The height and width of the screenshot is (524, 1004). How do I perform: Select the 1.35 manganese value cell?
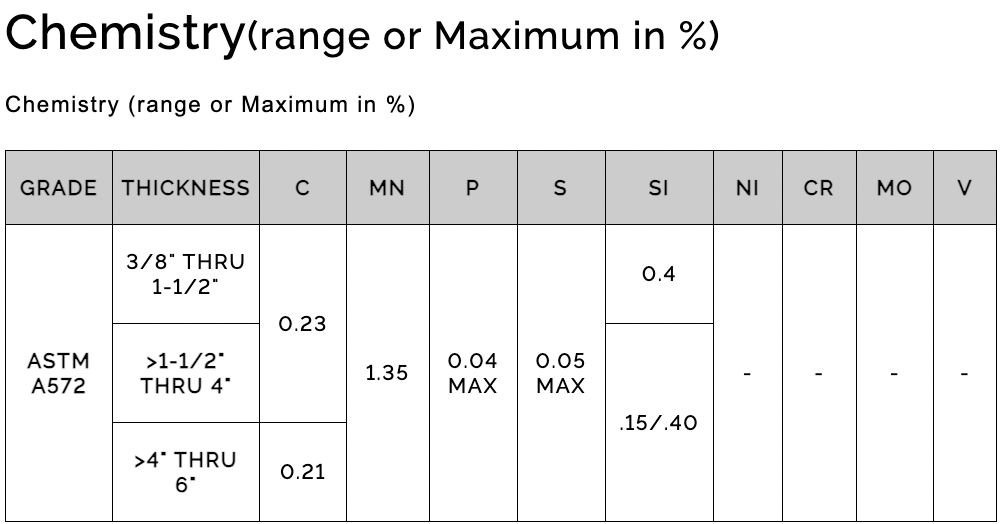click(387, 373)
